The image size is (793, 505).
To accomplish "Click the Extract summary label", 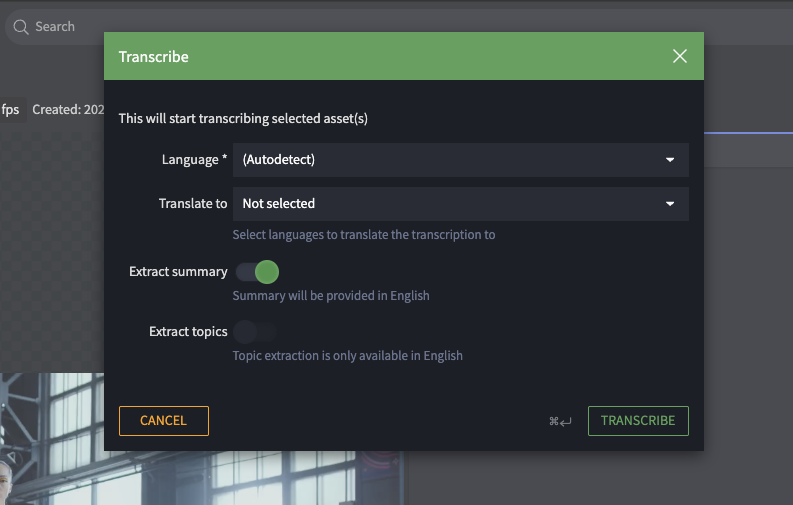I will pyautogui.click(x=178, y=272).
